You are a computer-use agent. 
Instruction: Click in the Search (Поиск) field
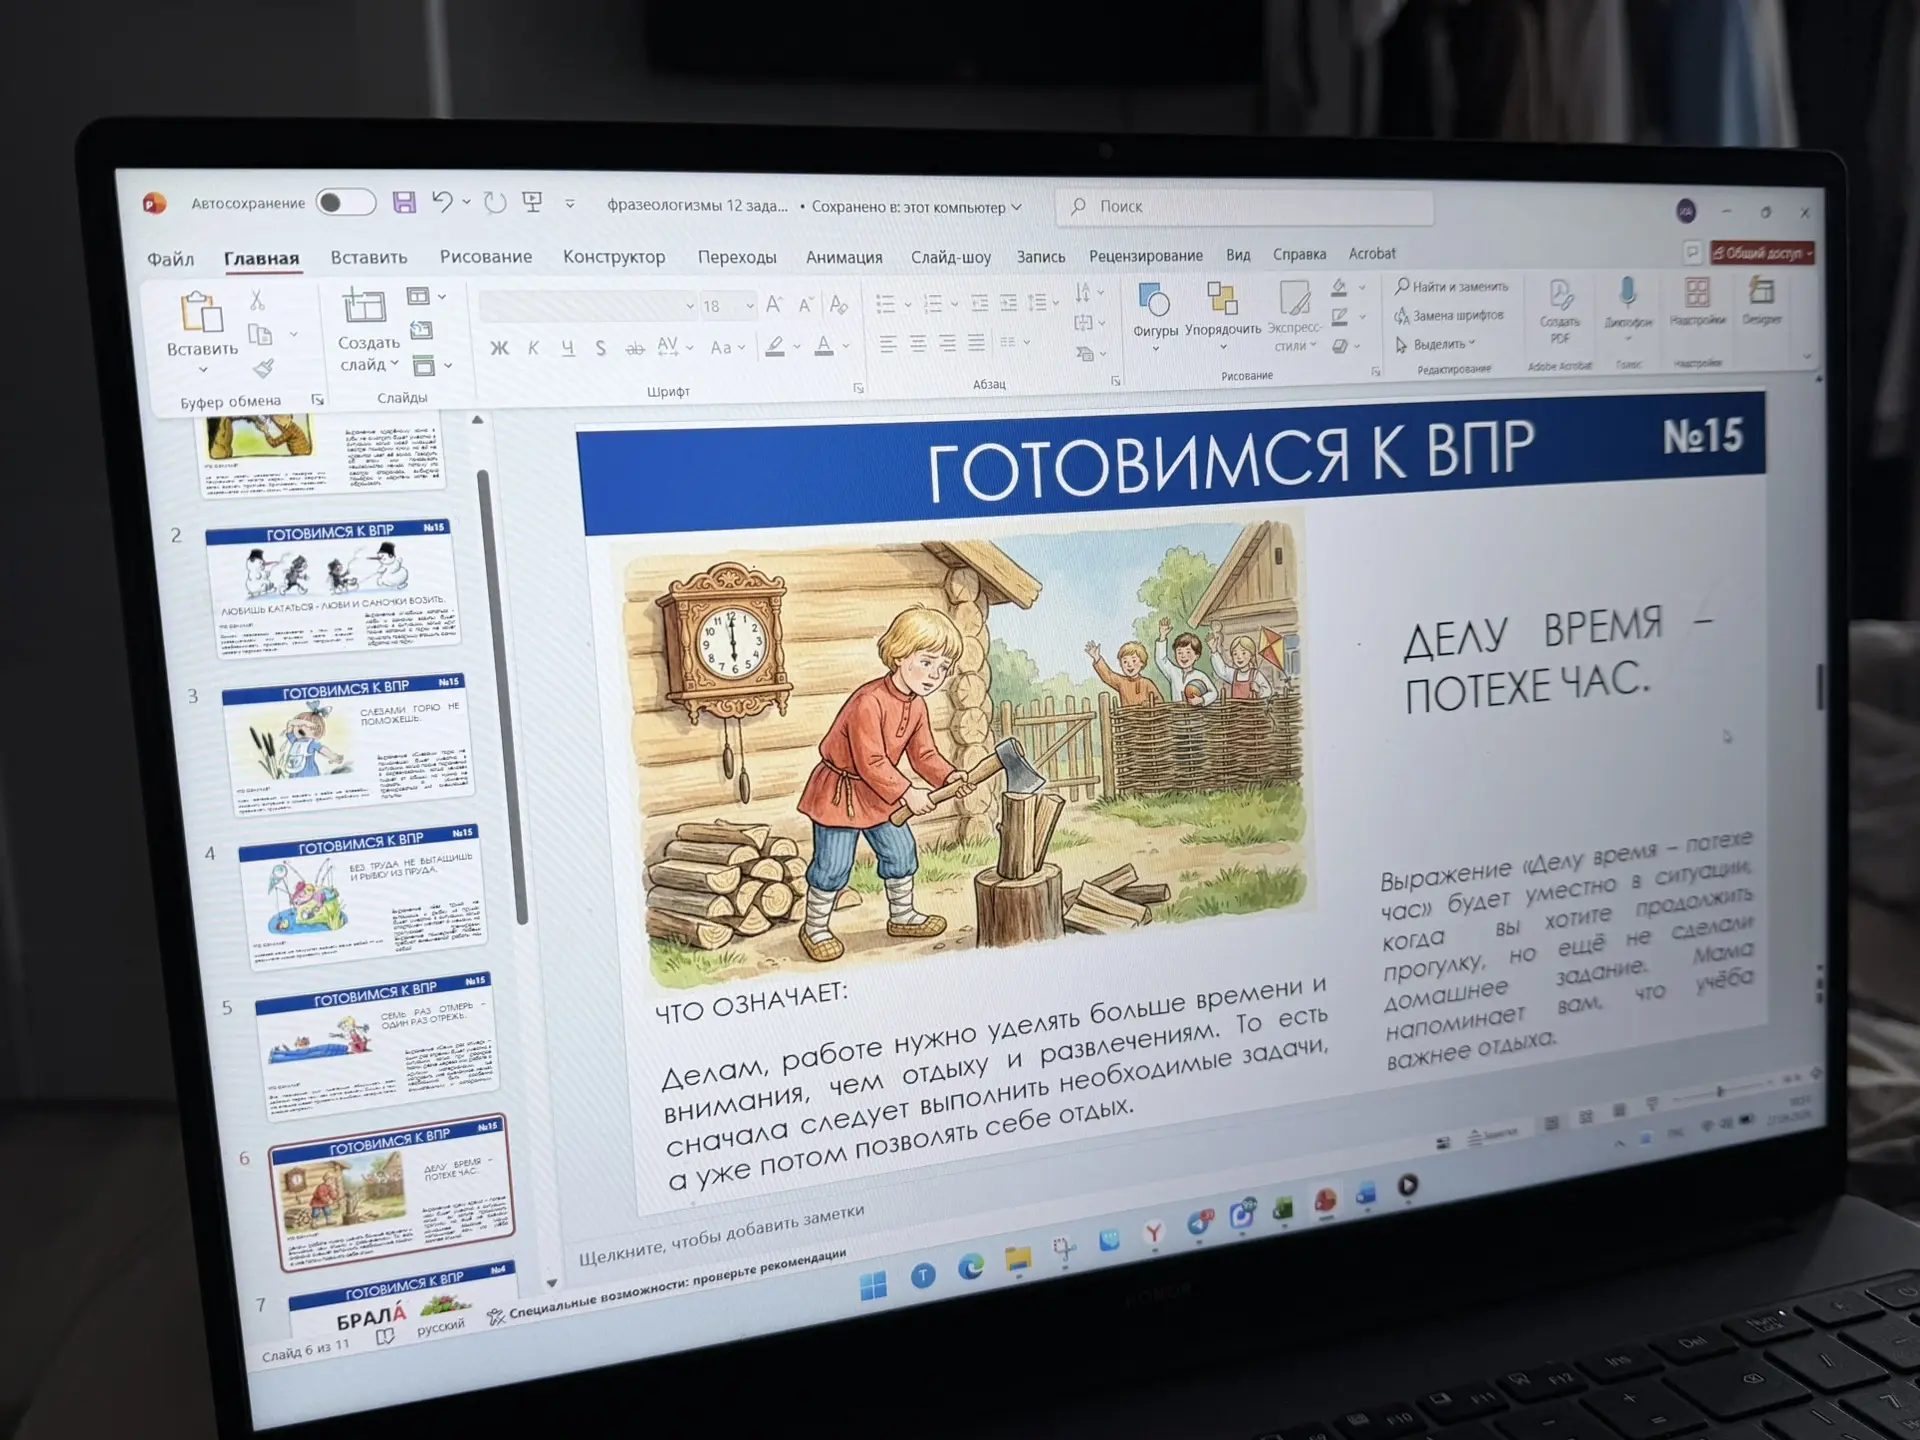pyautogui.click(x=1244, y=206)
